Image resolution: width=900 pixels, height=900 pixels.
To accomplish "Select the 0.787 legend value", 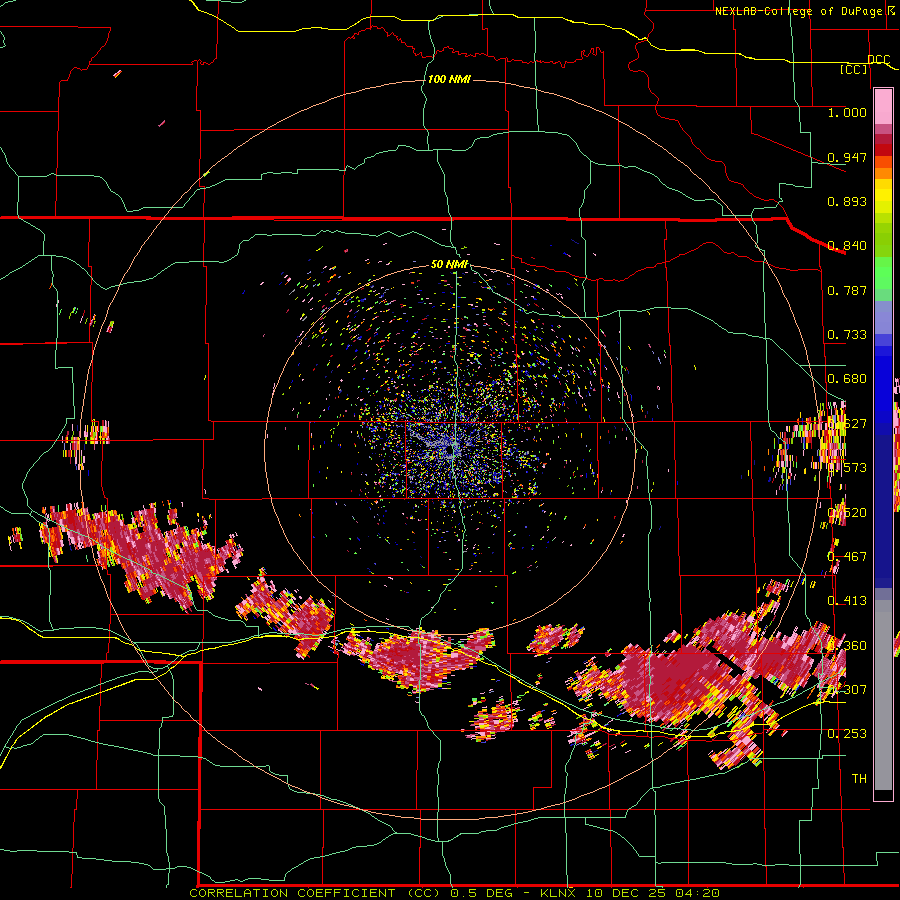I will click(x=847, y=290).
